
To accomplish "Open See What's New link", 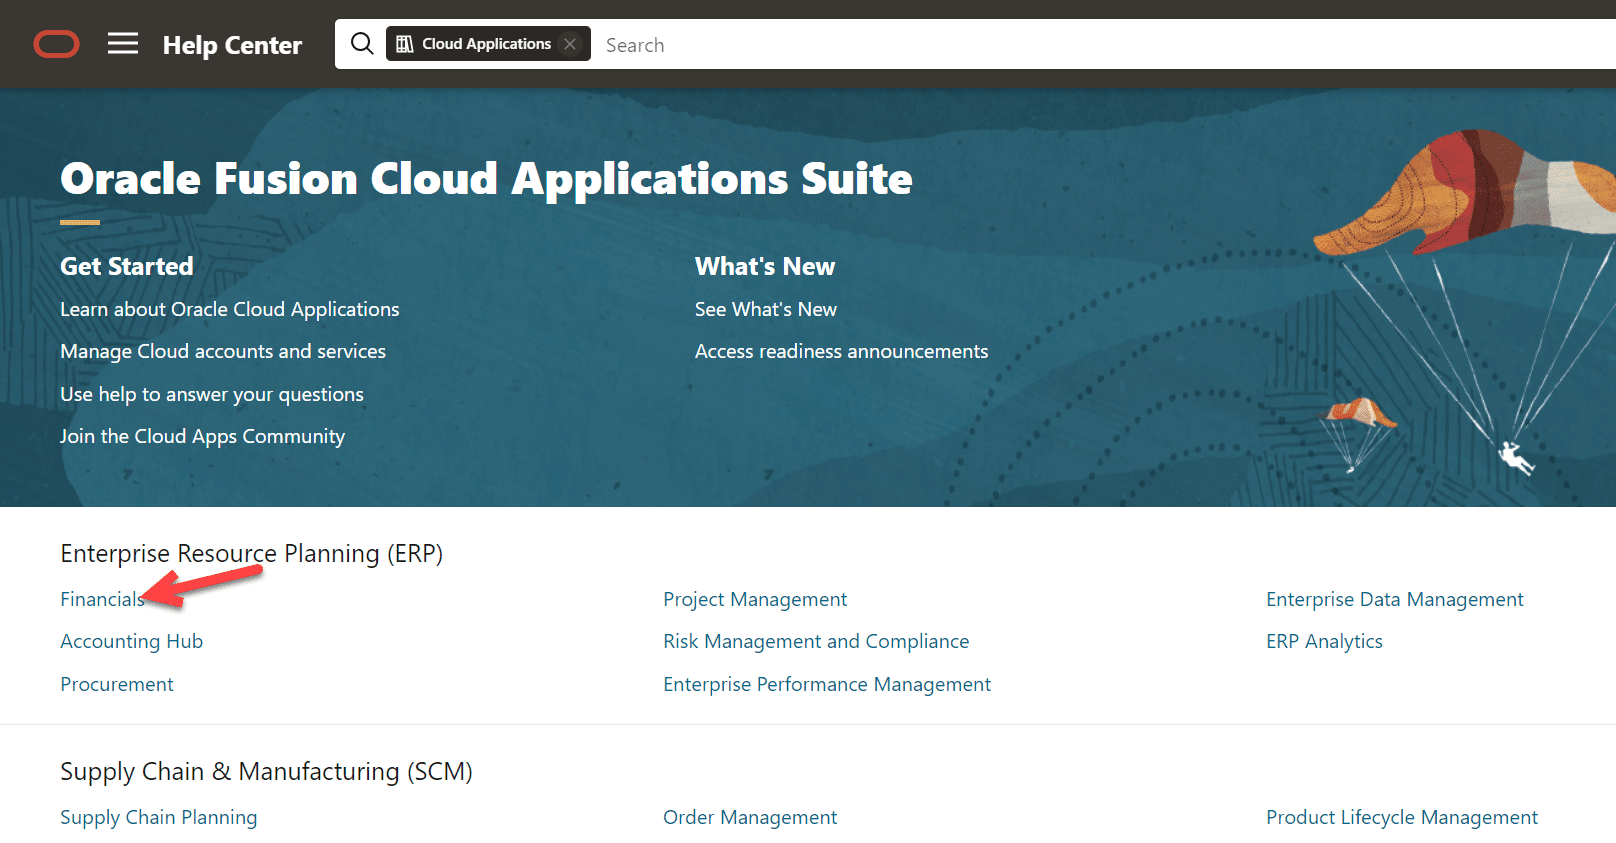I will (x=766, y=309).
